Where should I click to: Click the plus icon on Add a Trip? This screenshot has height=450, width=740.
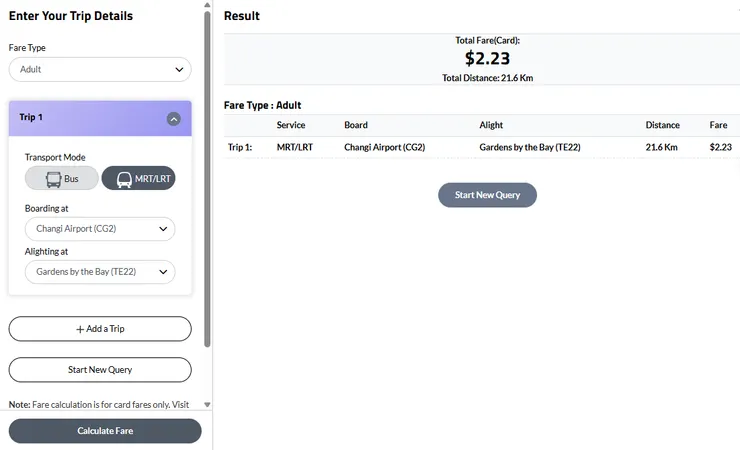click(80, 329)
